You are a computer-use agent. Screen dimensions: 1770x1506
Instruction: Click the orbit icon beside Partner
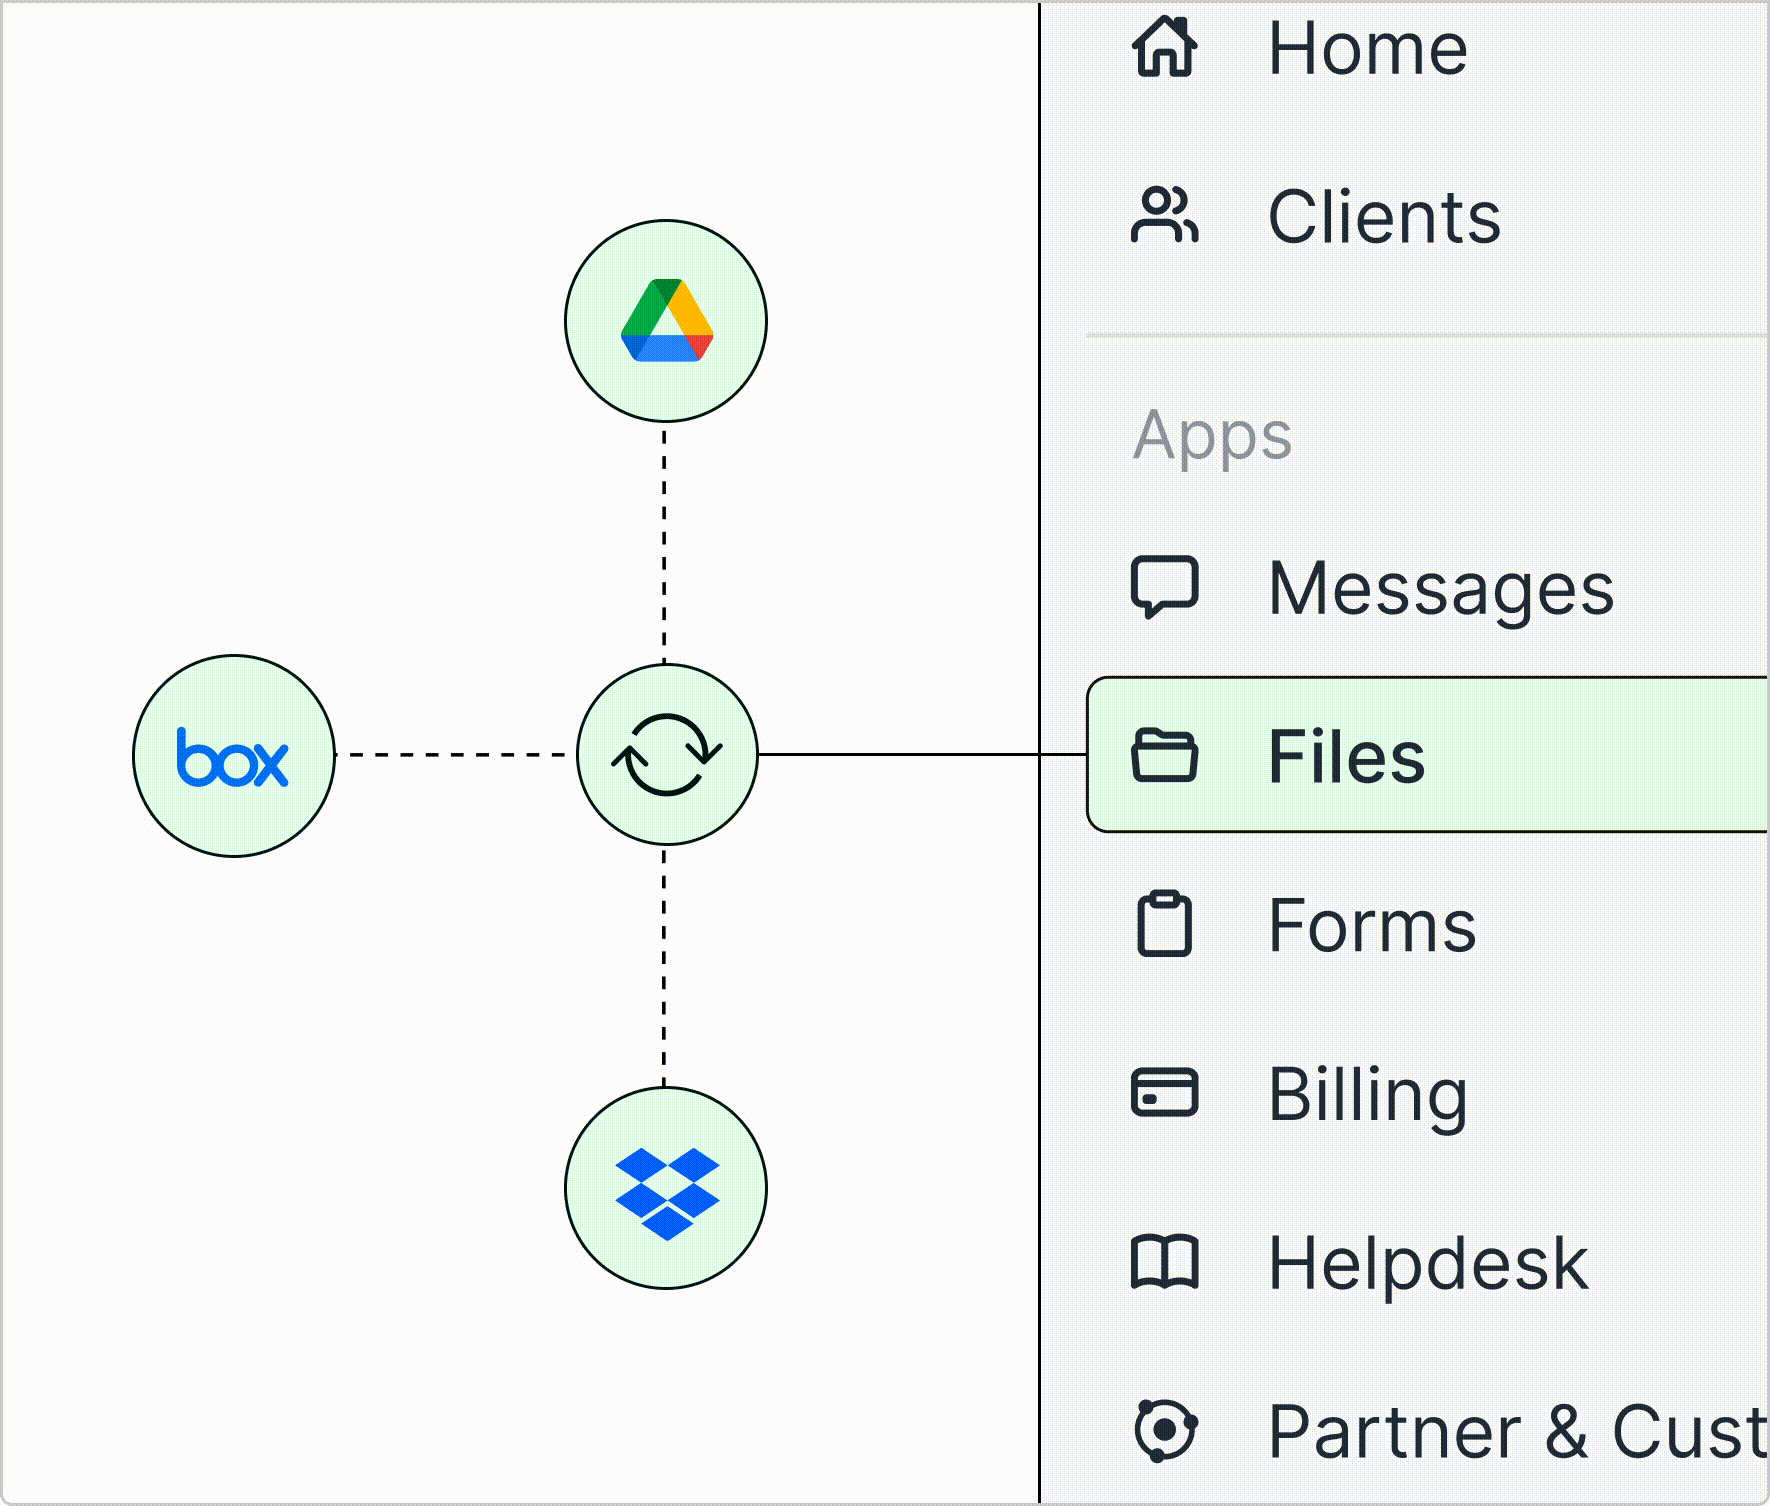coord(1164,1430)
